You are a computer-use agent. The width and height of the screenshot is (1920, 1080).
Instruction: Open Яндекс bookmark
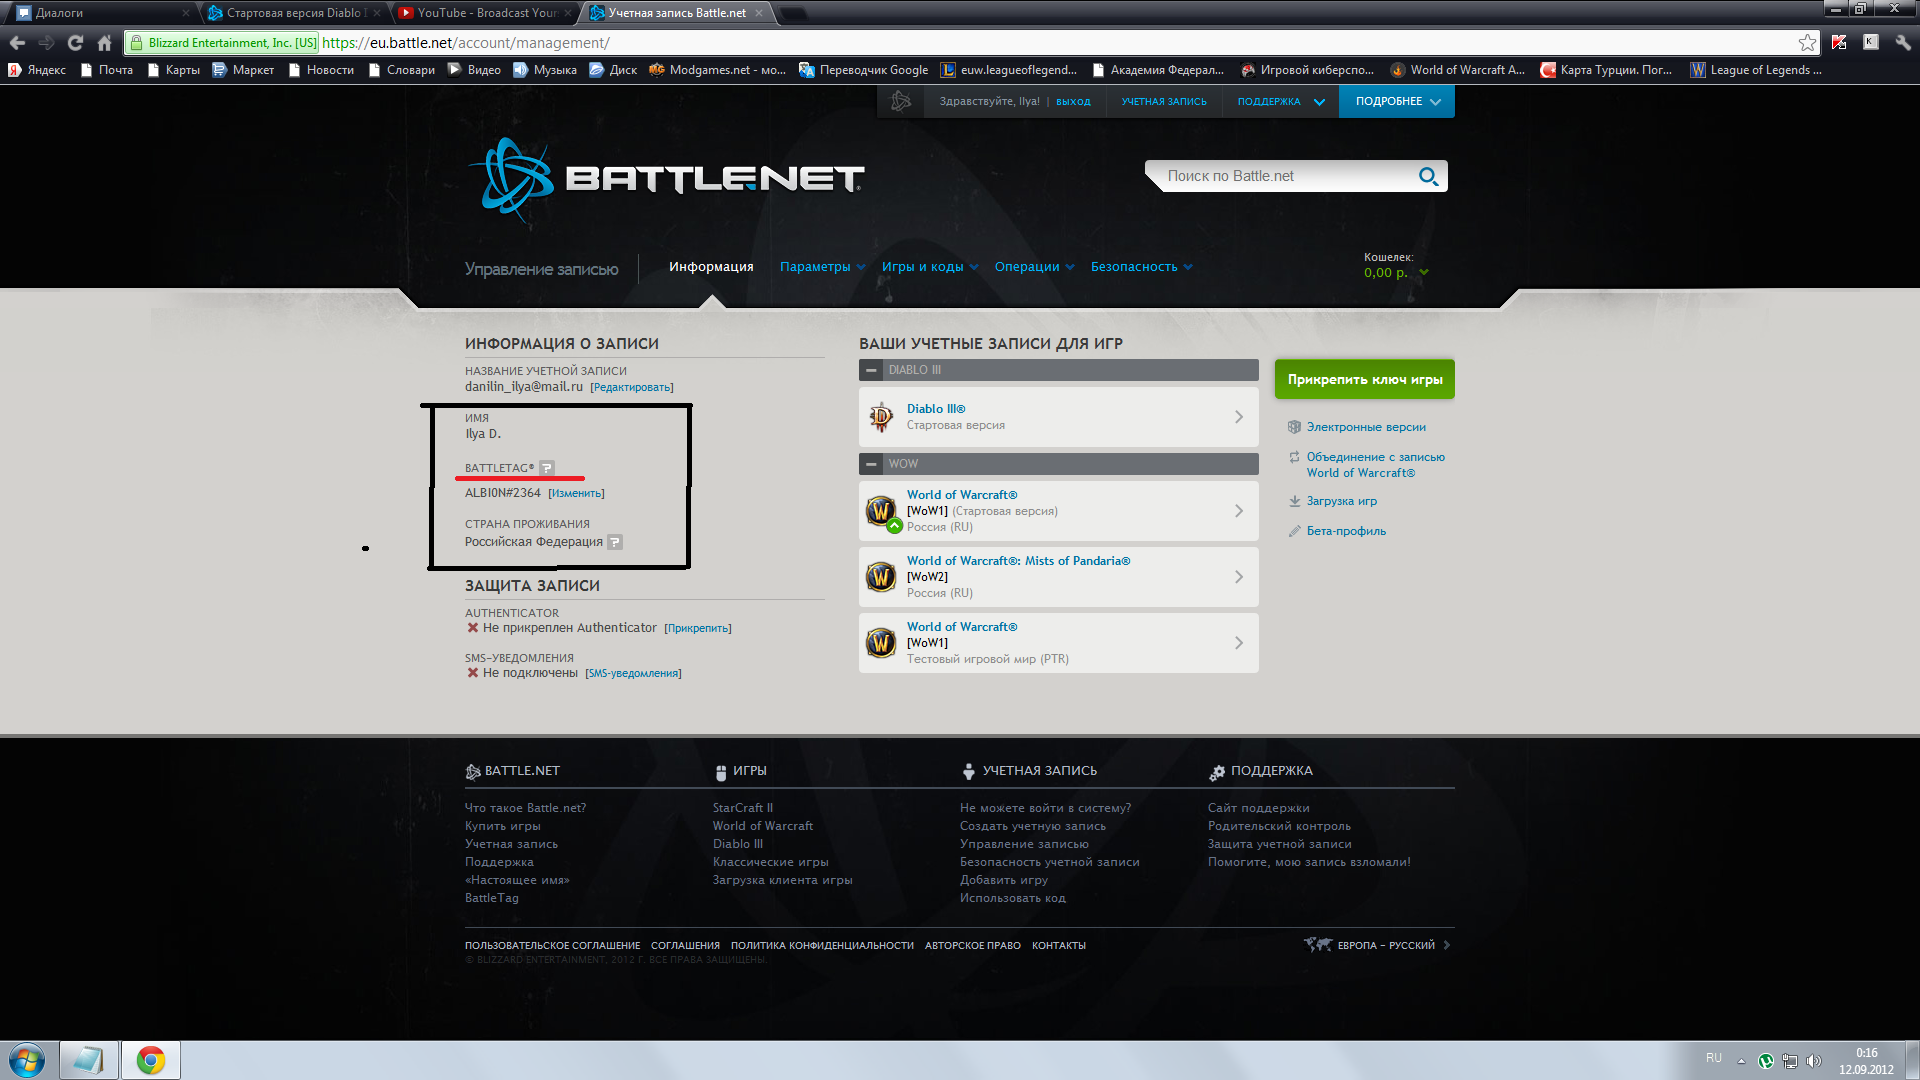pos(37,70)
